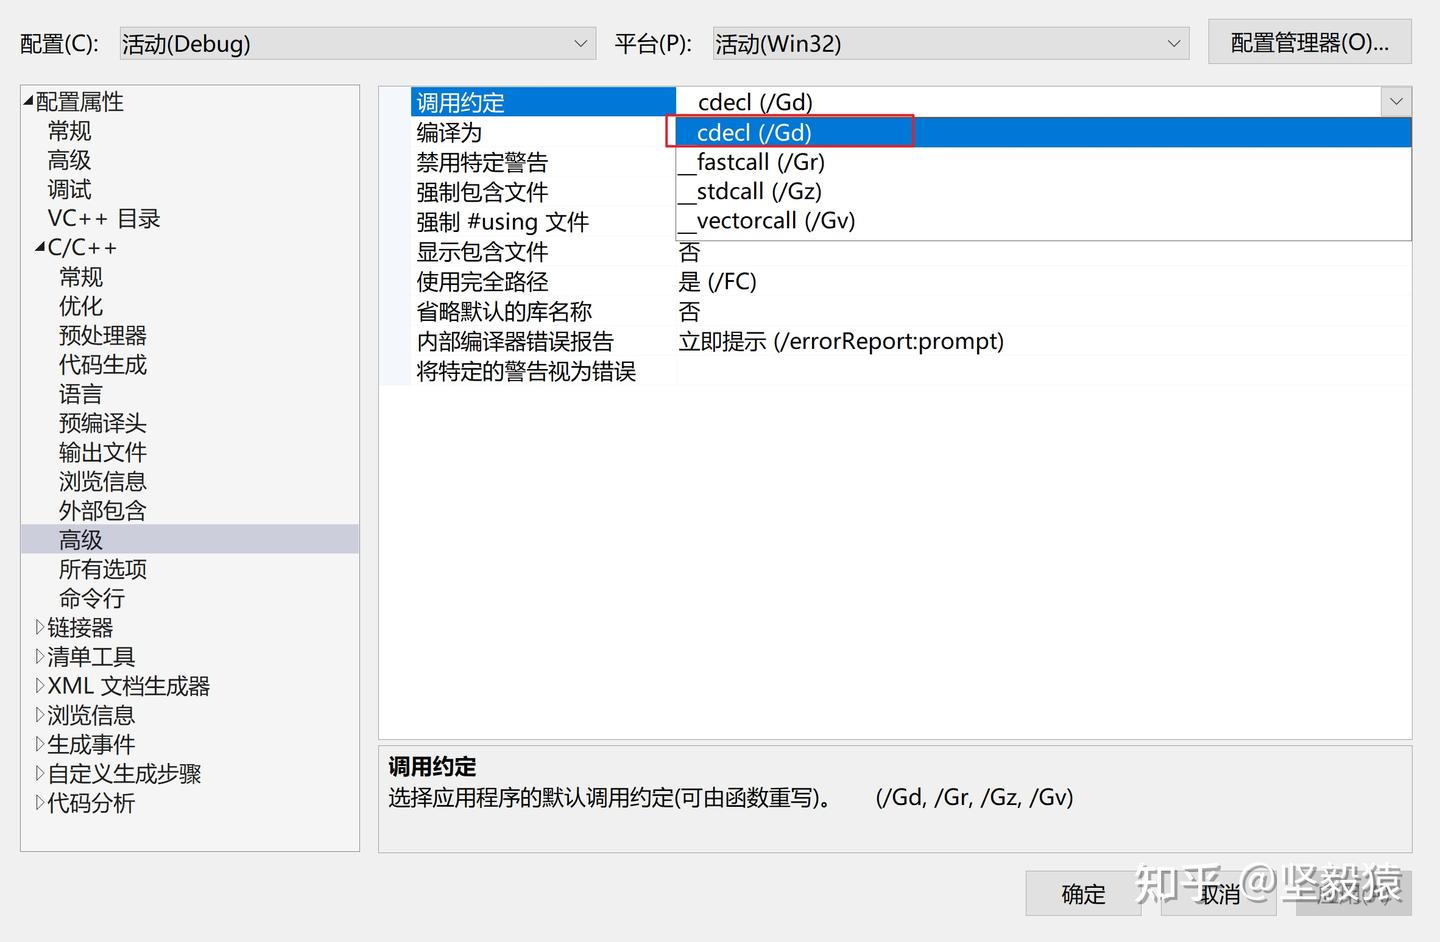
Task: Select the 优化 settings page
Action: [80, 306]
